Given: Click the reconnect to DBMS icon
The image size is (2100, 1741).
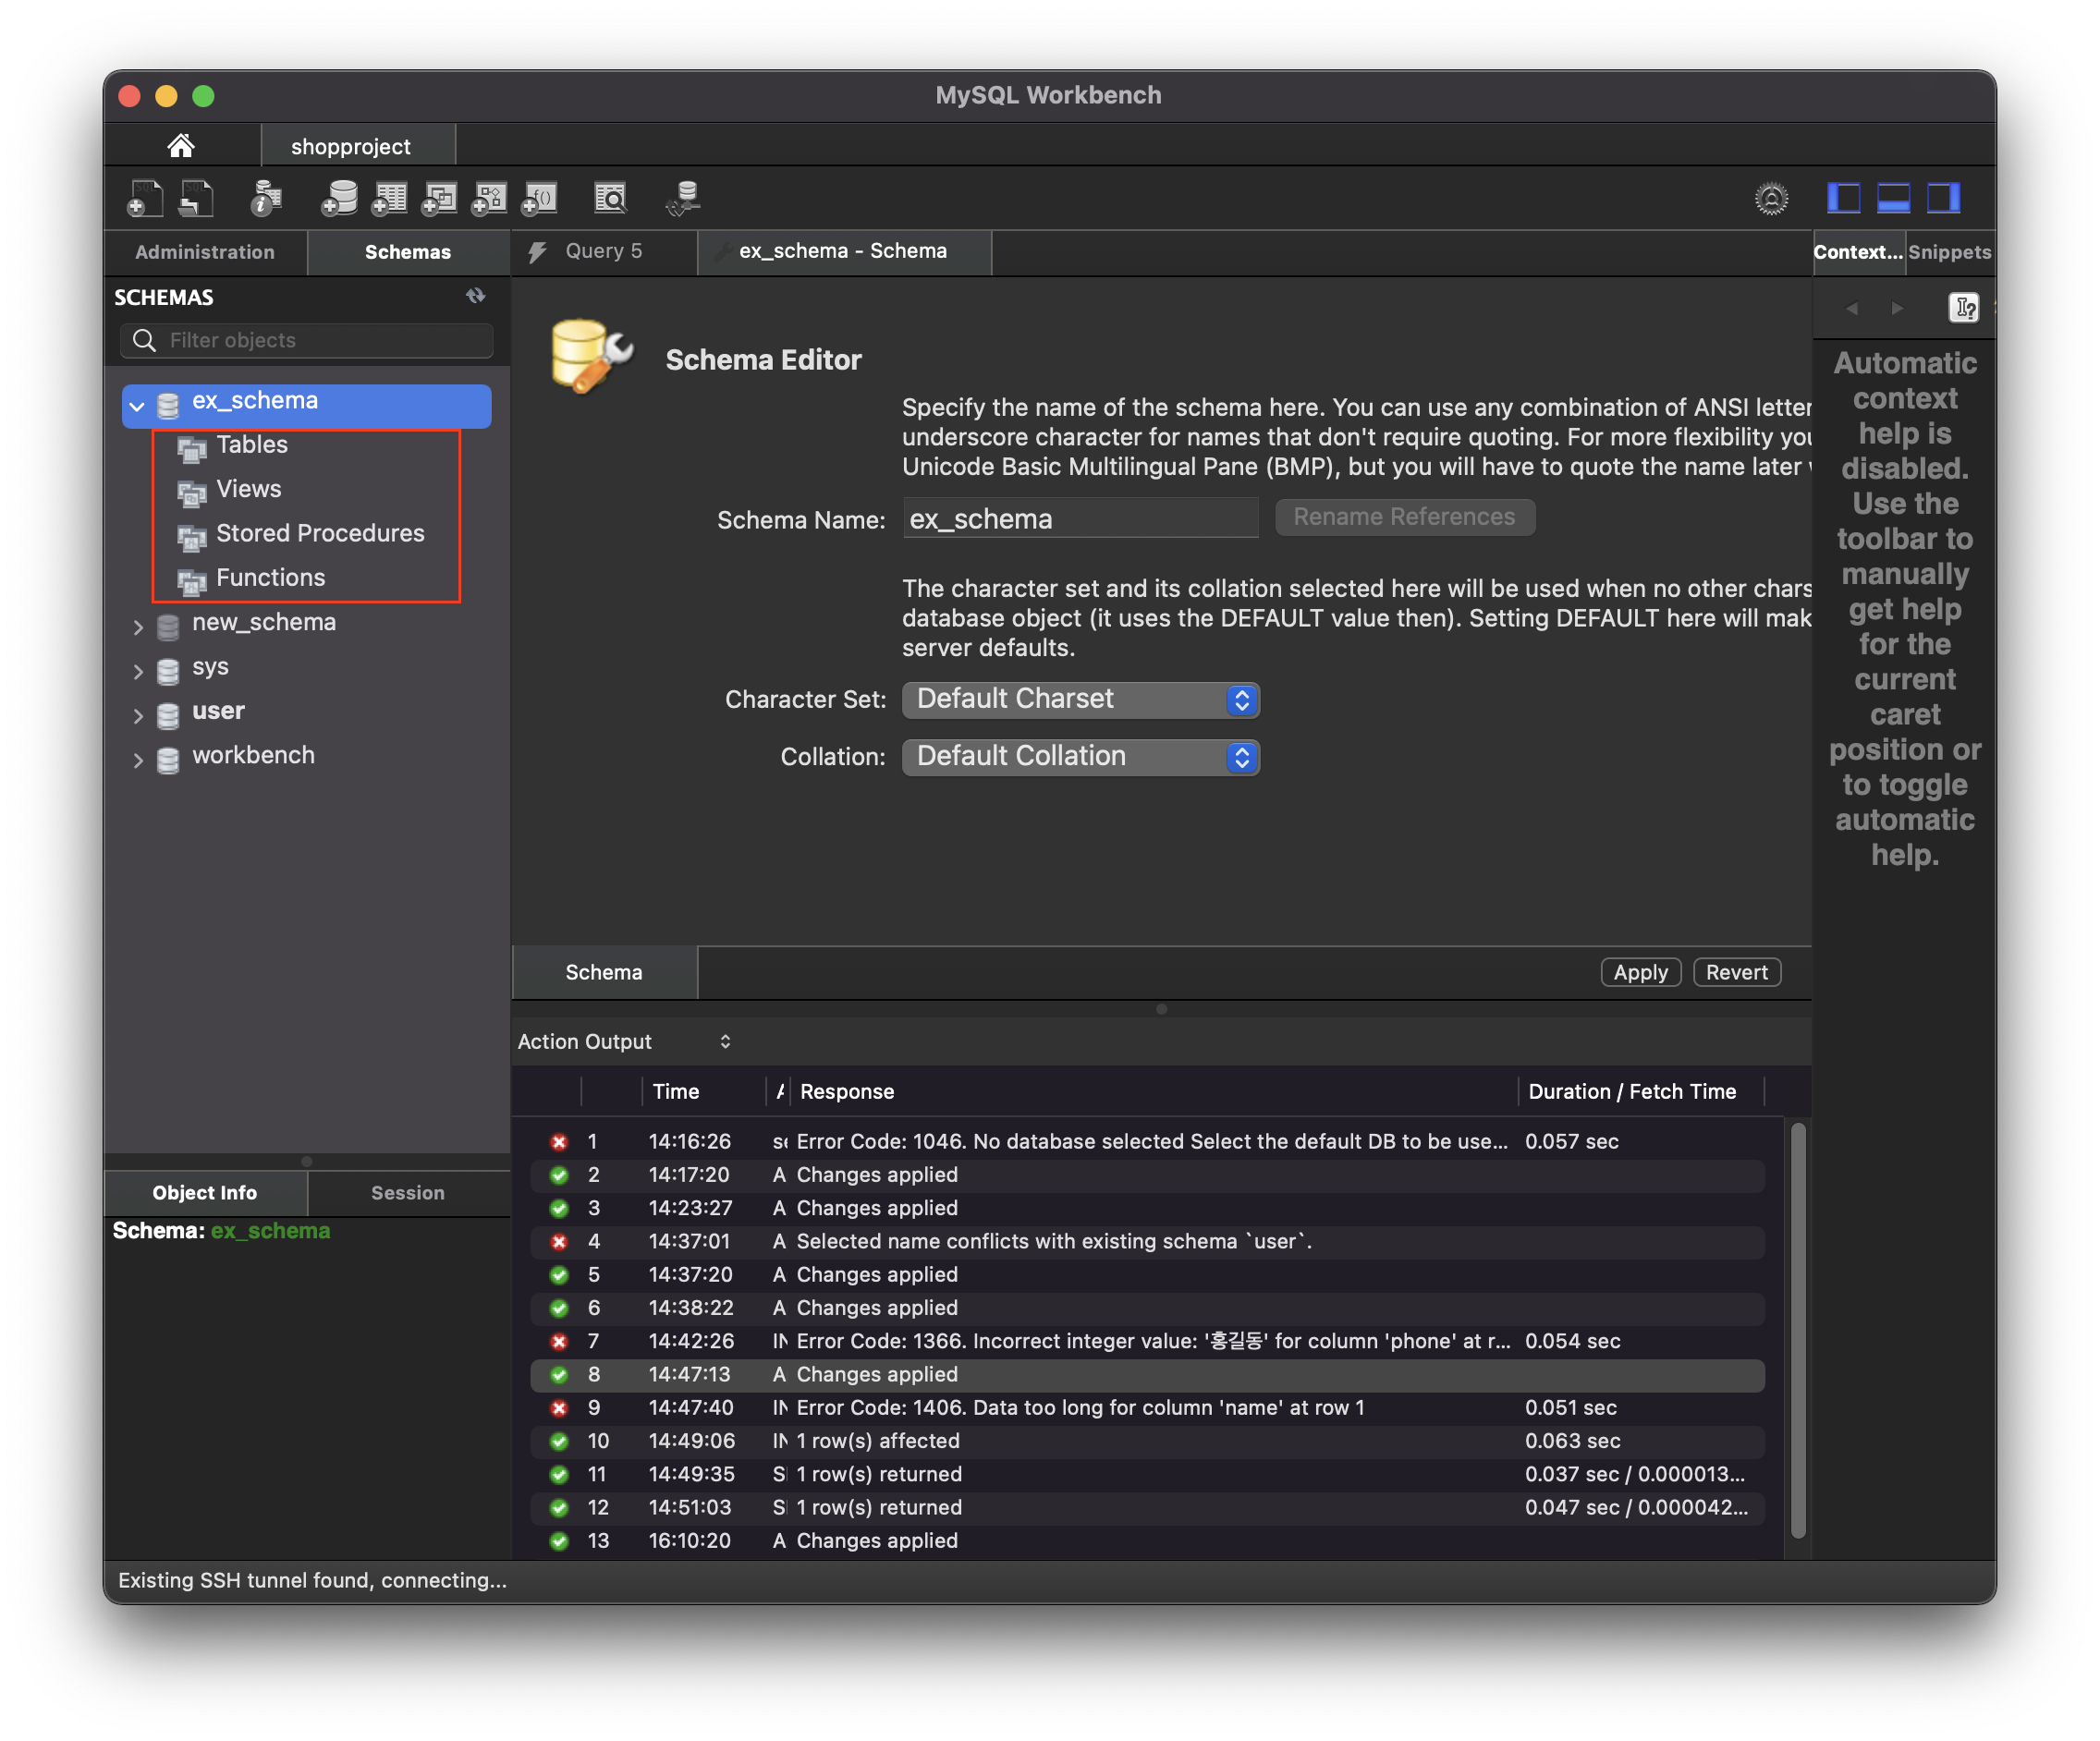Looking at the screenshot, I should tap(684, 198).
